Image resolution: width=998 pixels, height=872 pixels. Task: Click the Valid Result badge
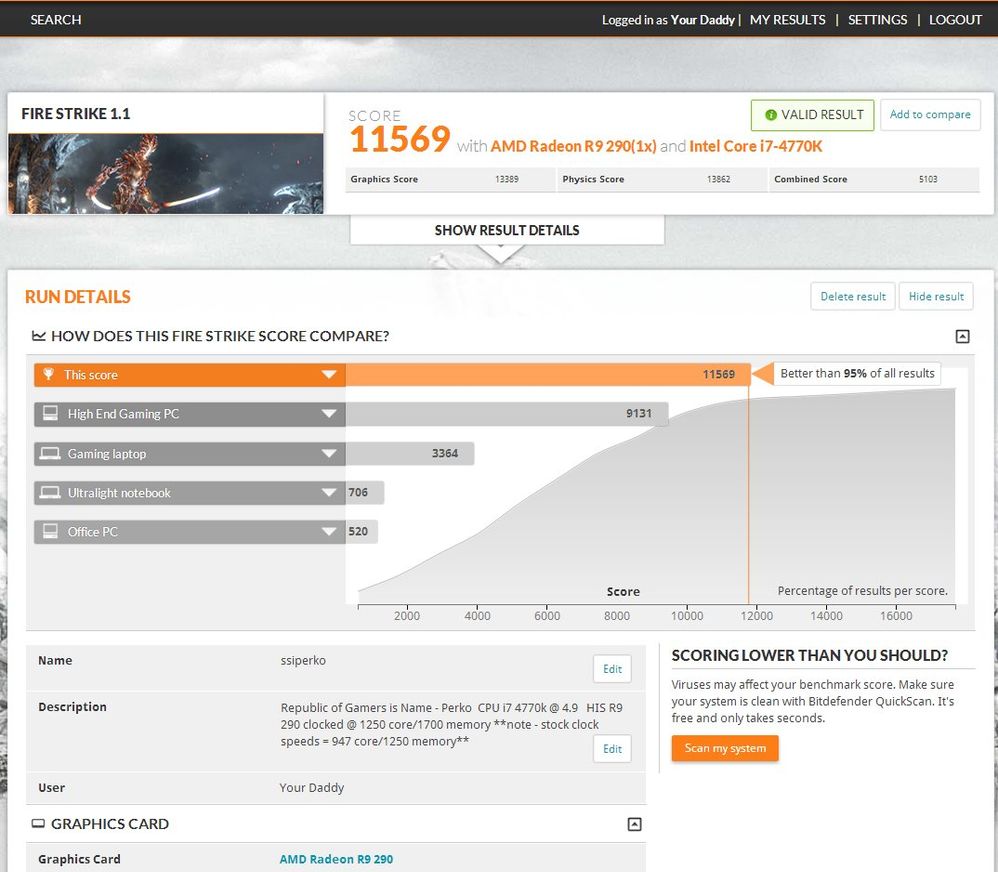[813, 115]
